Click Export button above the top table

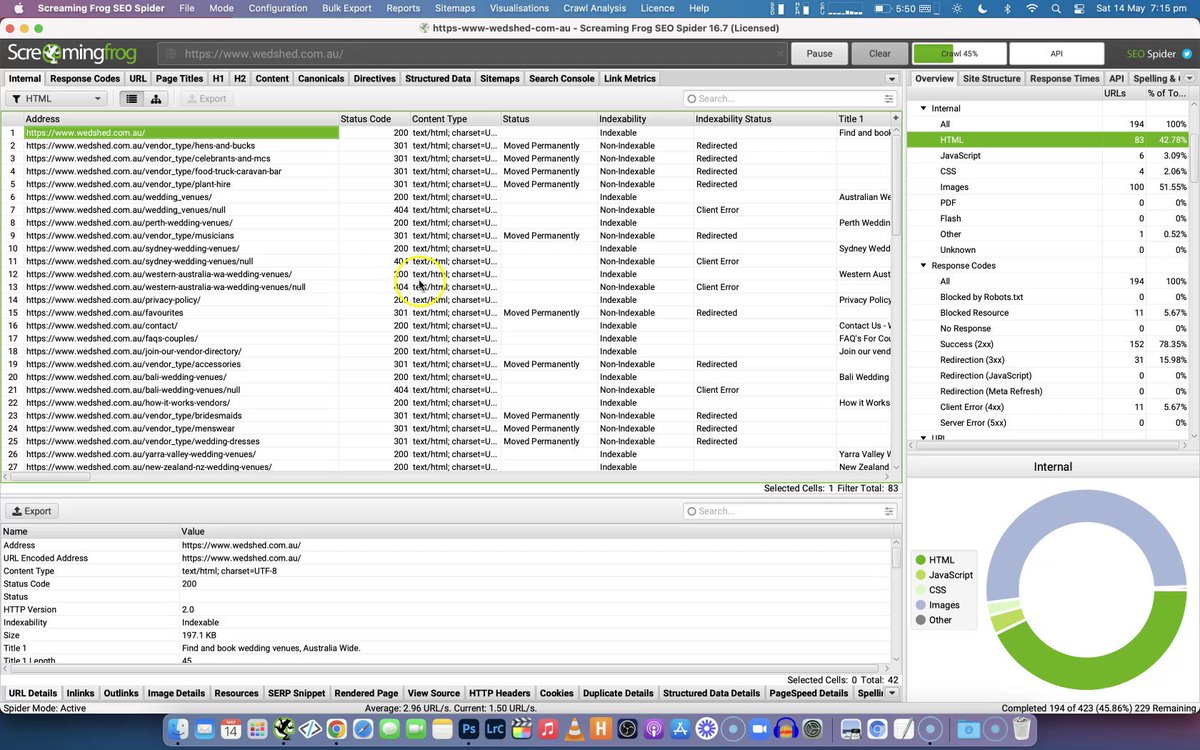pyautogui.click(x=205, y=99)
